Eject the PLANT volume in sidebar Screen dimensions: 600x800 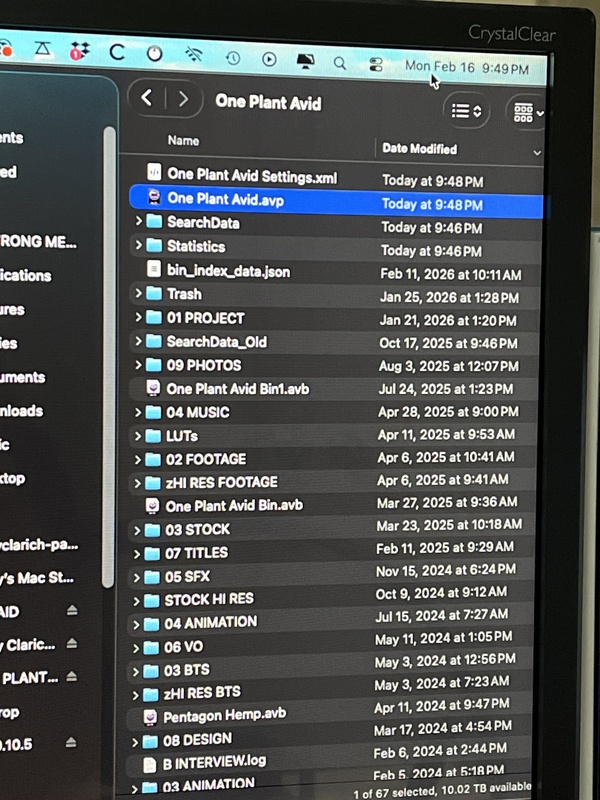pyautogui.click(x=72, y=677)
